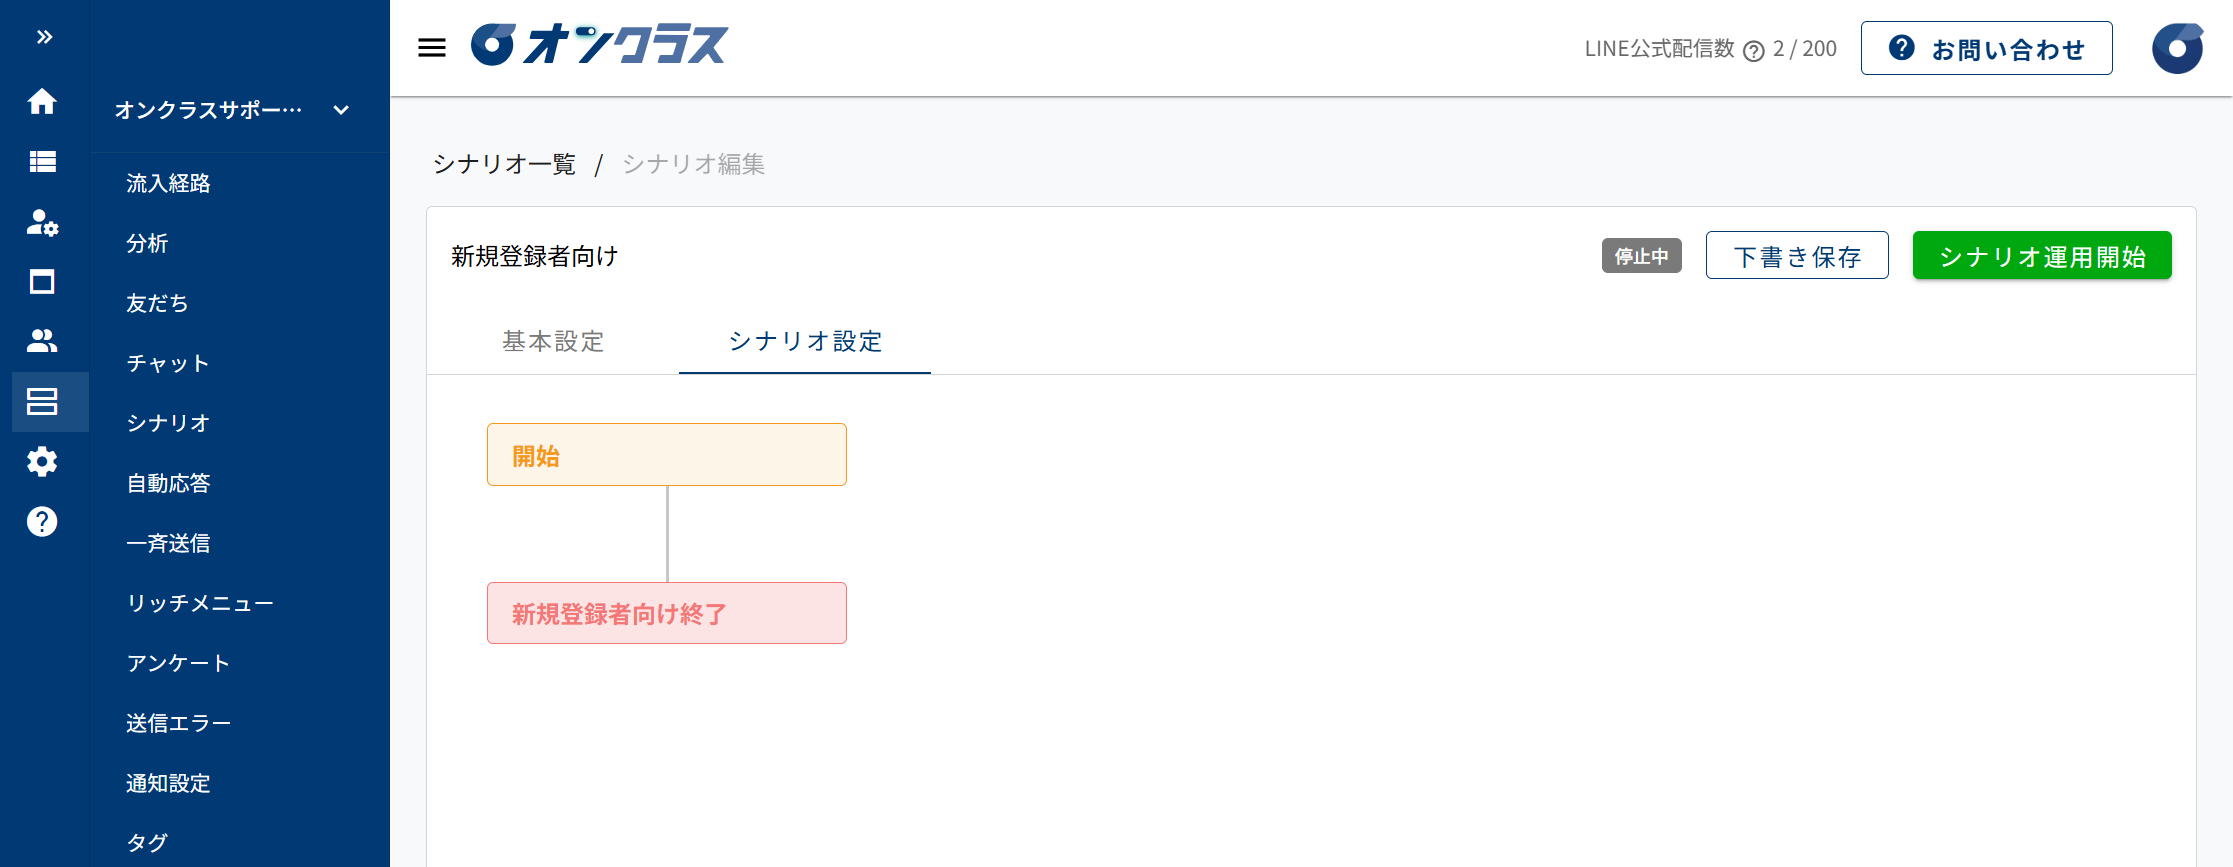Open the help question mark sidebar icon
The width and height of the screenshot is (2233, 867).
[x=42, y=521]
